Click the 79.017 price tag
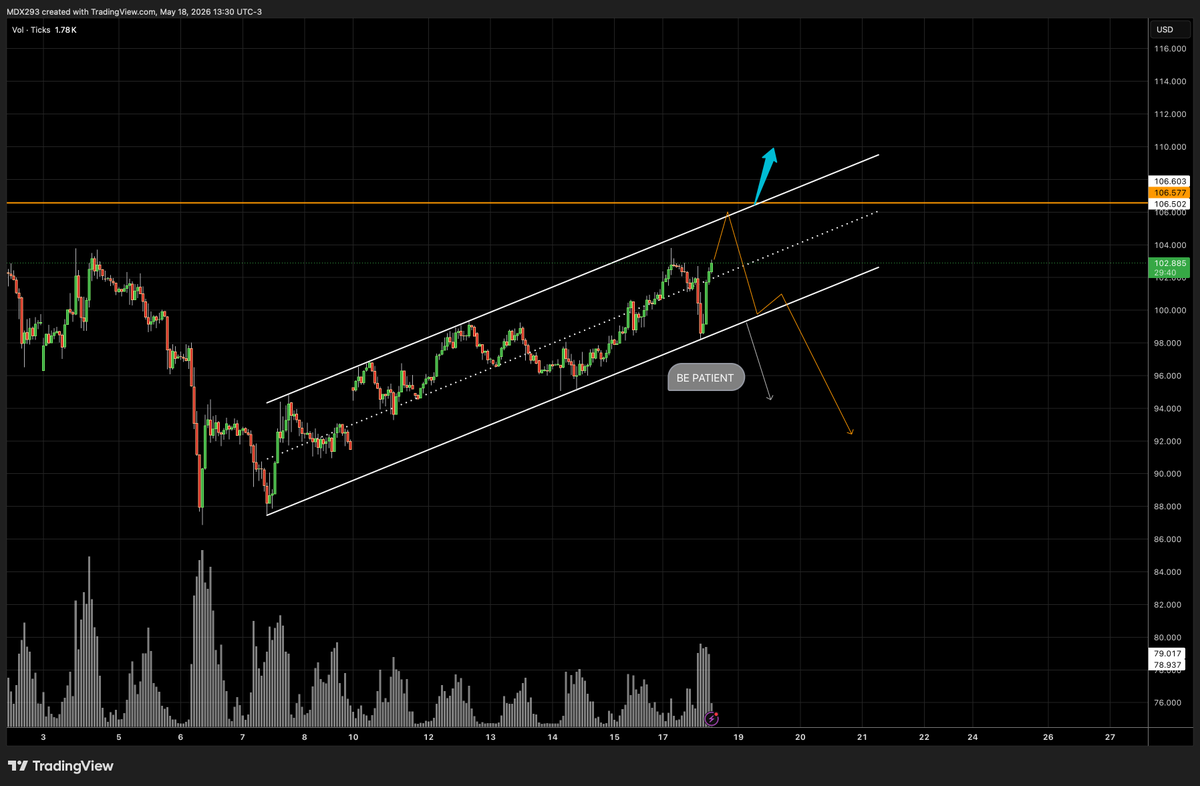The width and height of the screenshot is (1200, 786). [1169, 653]
